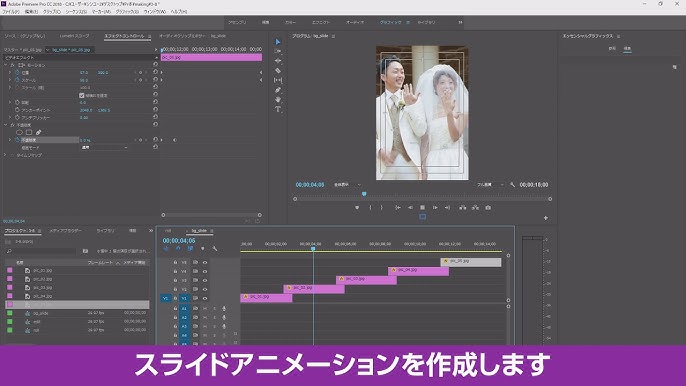
Task: Click the Lift button in Program monitor
Action: [x=462, y=207]
